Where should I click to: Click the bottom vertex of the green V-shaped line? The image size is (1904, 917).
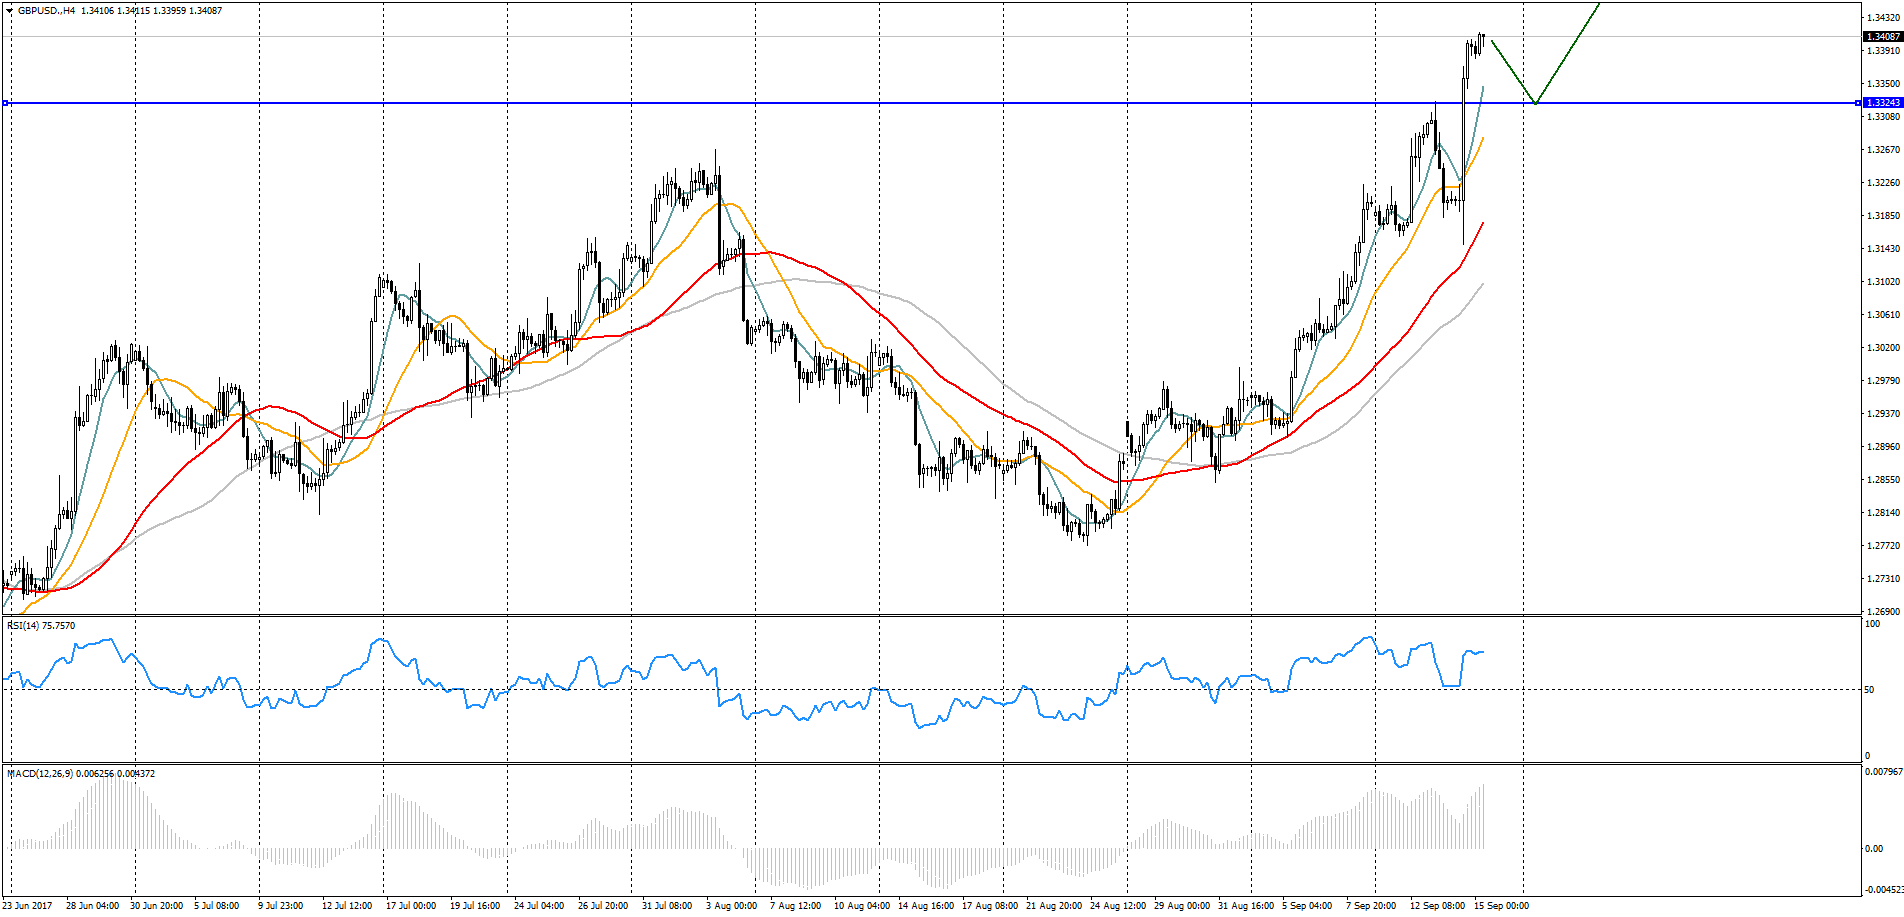(1535, 102)
